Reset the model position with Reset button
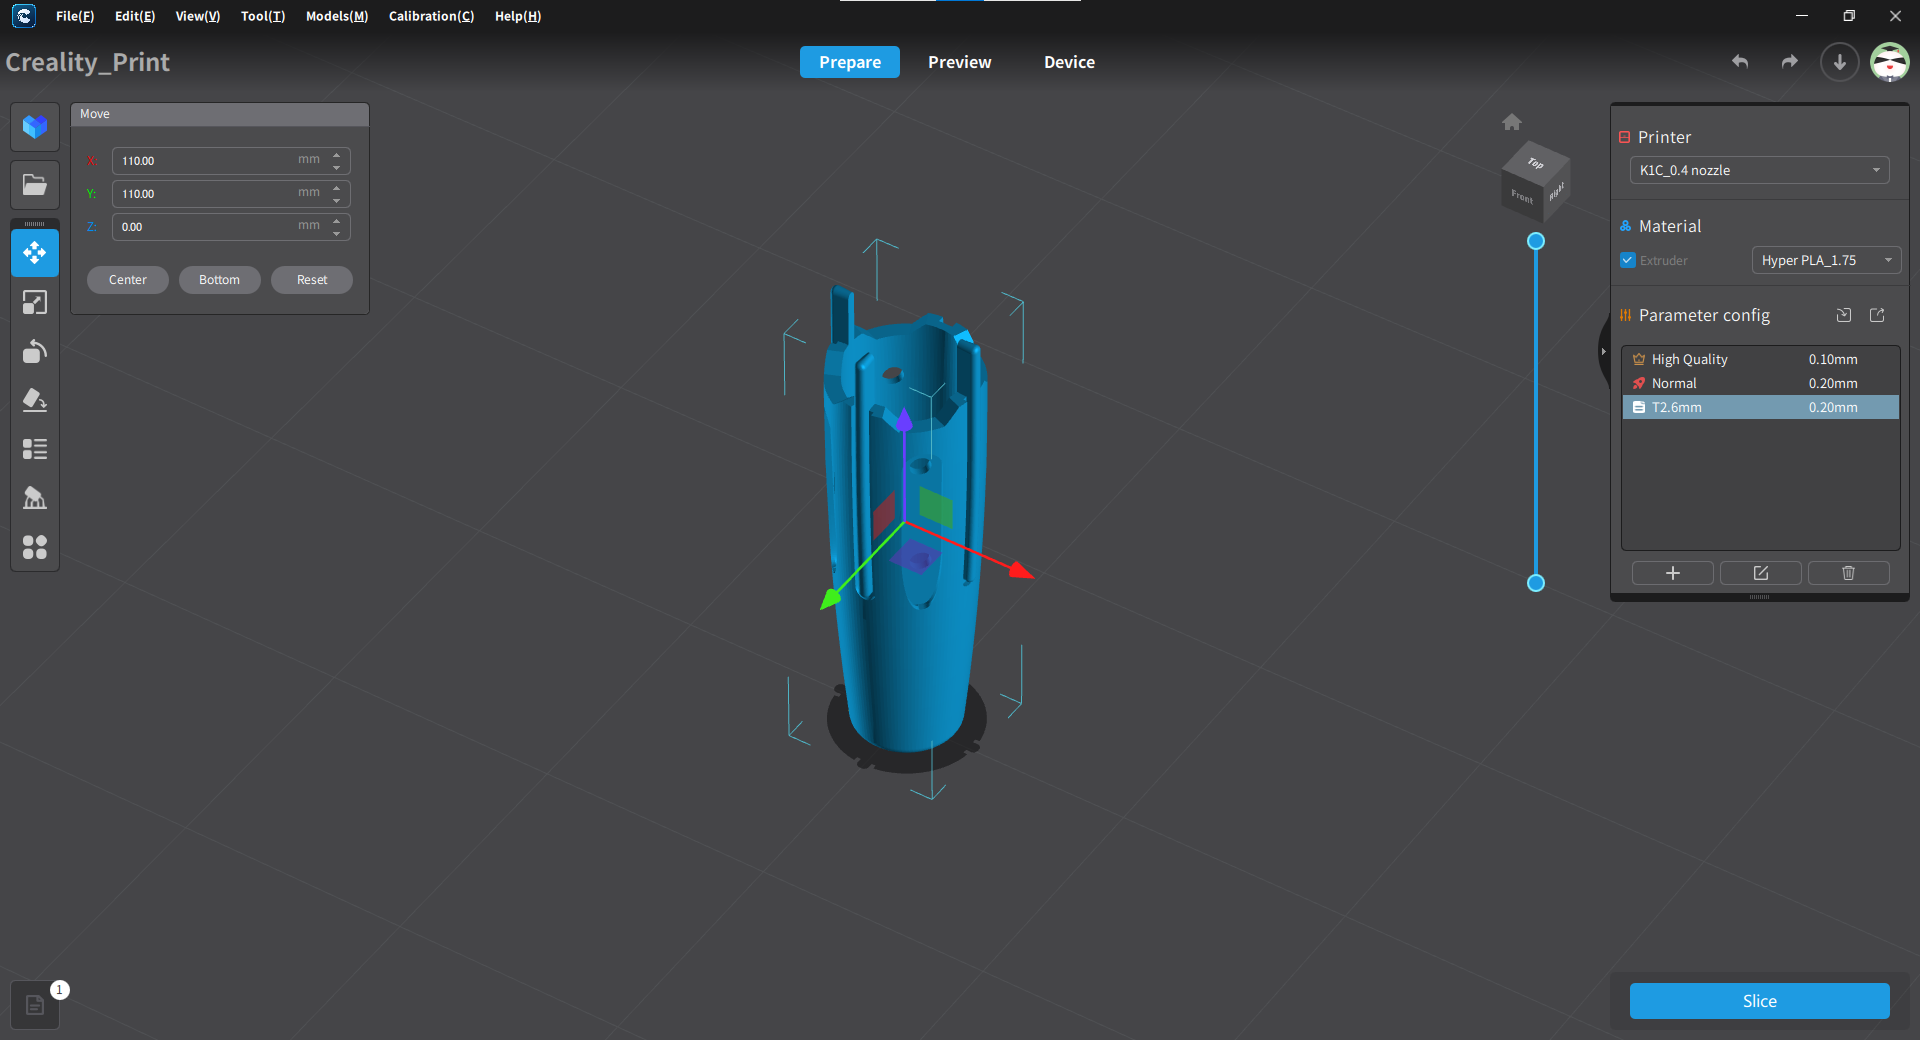 tap(311, 279)
